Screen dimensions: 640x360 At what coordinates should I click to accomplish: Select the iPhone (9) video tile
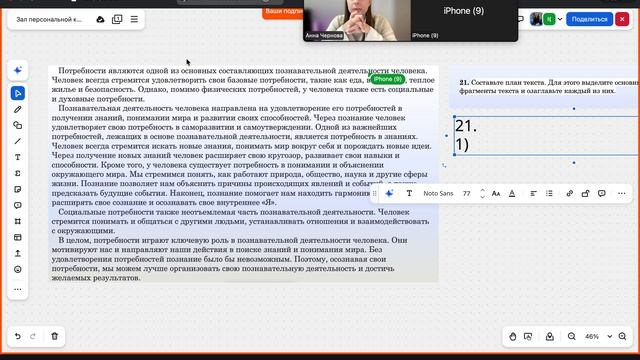(464, 20)
